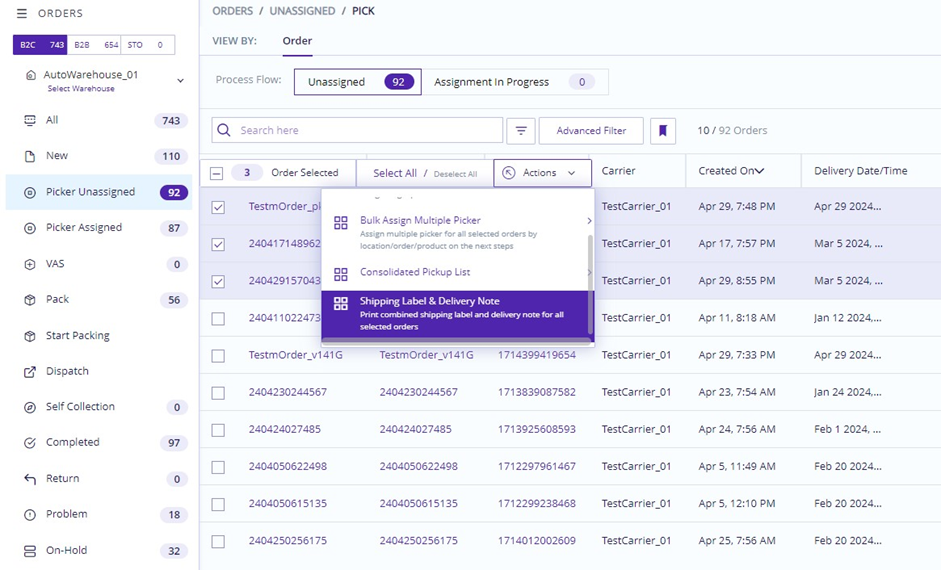The height and width of the screenshot is (570, 941).
Task: Check the 240424027485 row checkbox
Action: pos(218,430)
